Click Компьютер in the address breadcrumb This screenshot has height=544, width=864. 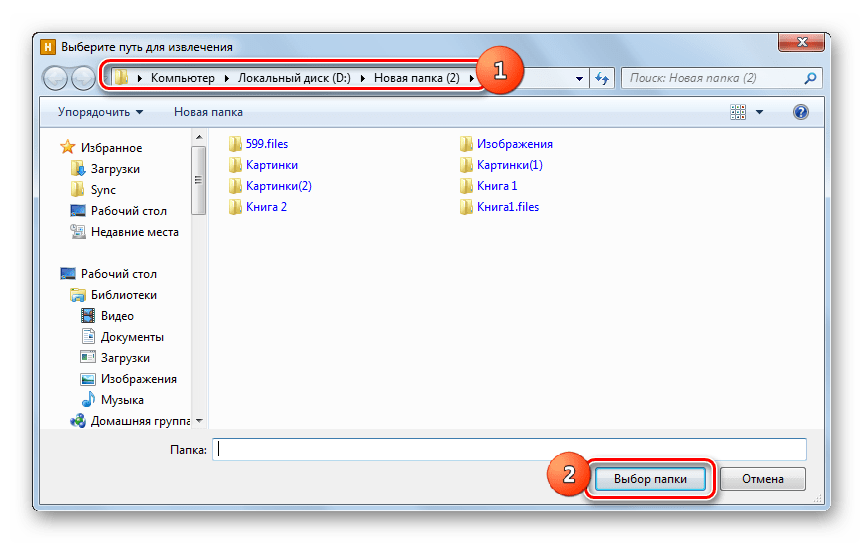pos(183,78)
